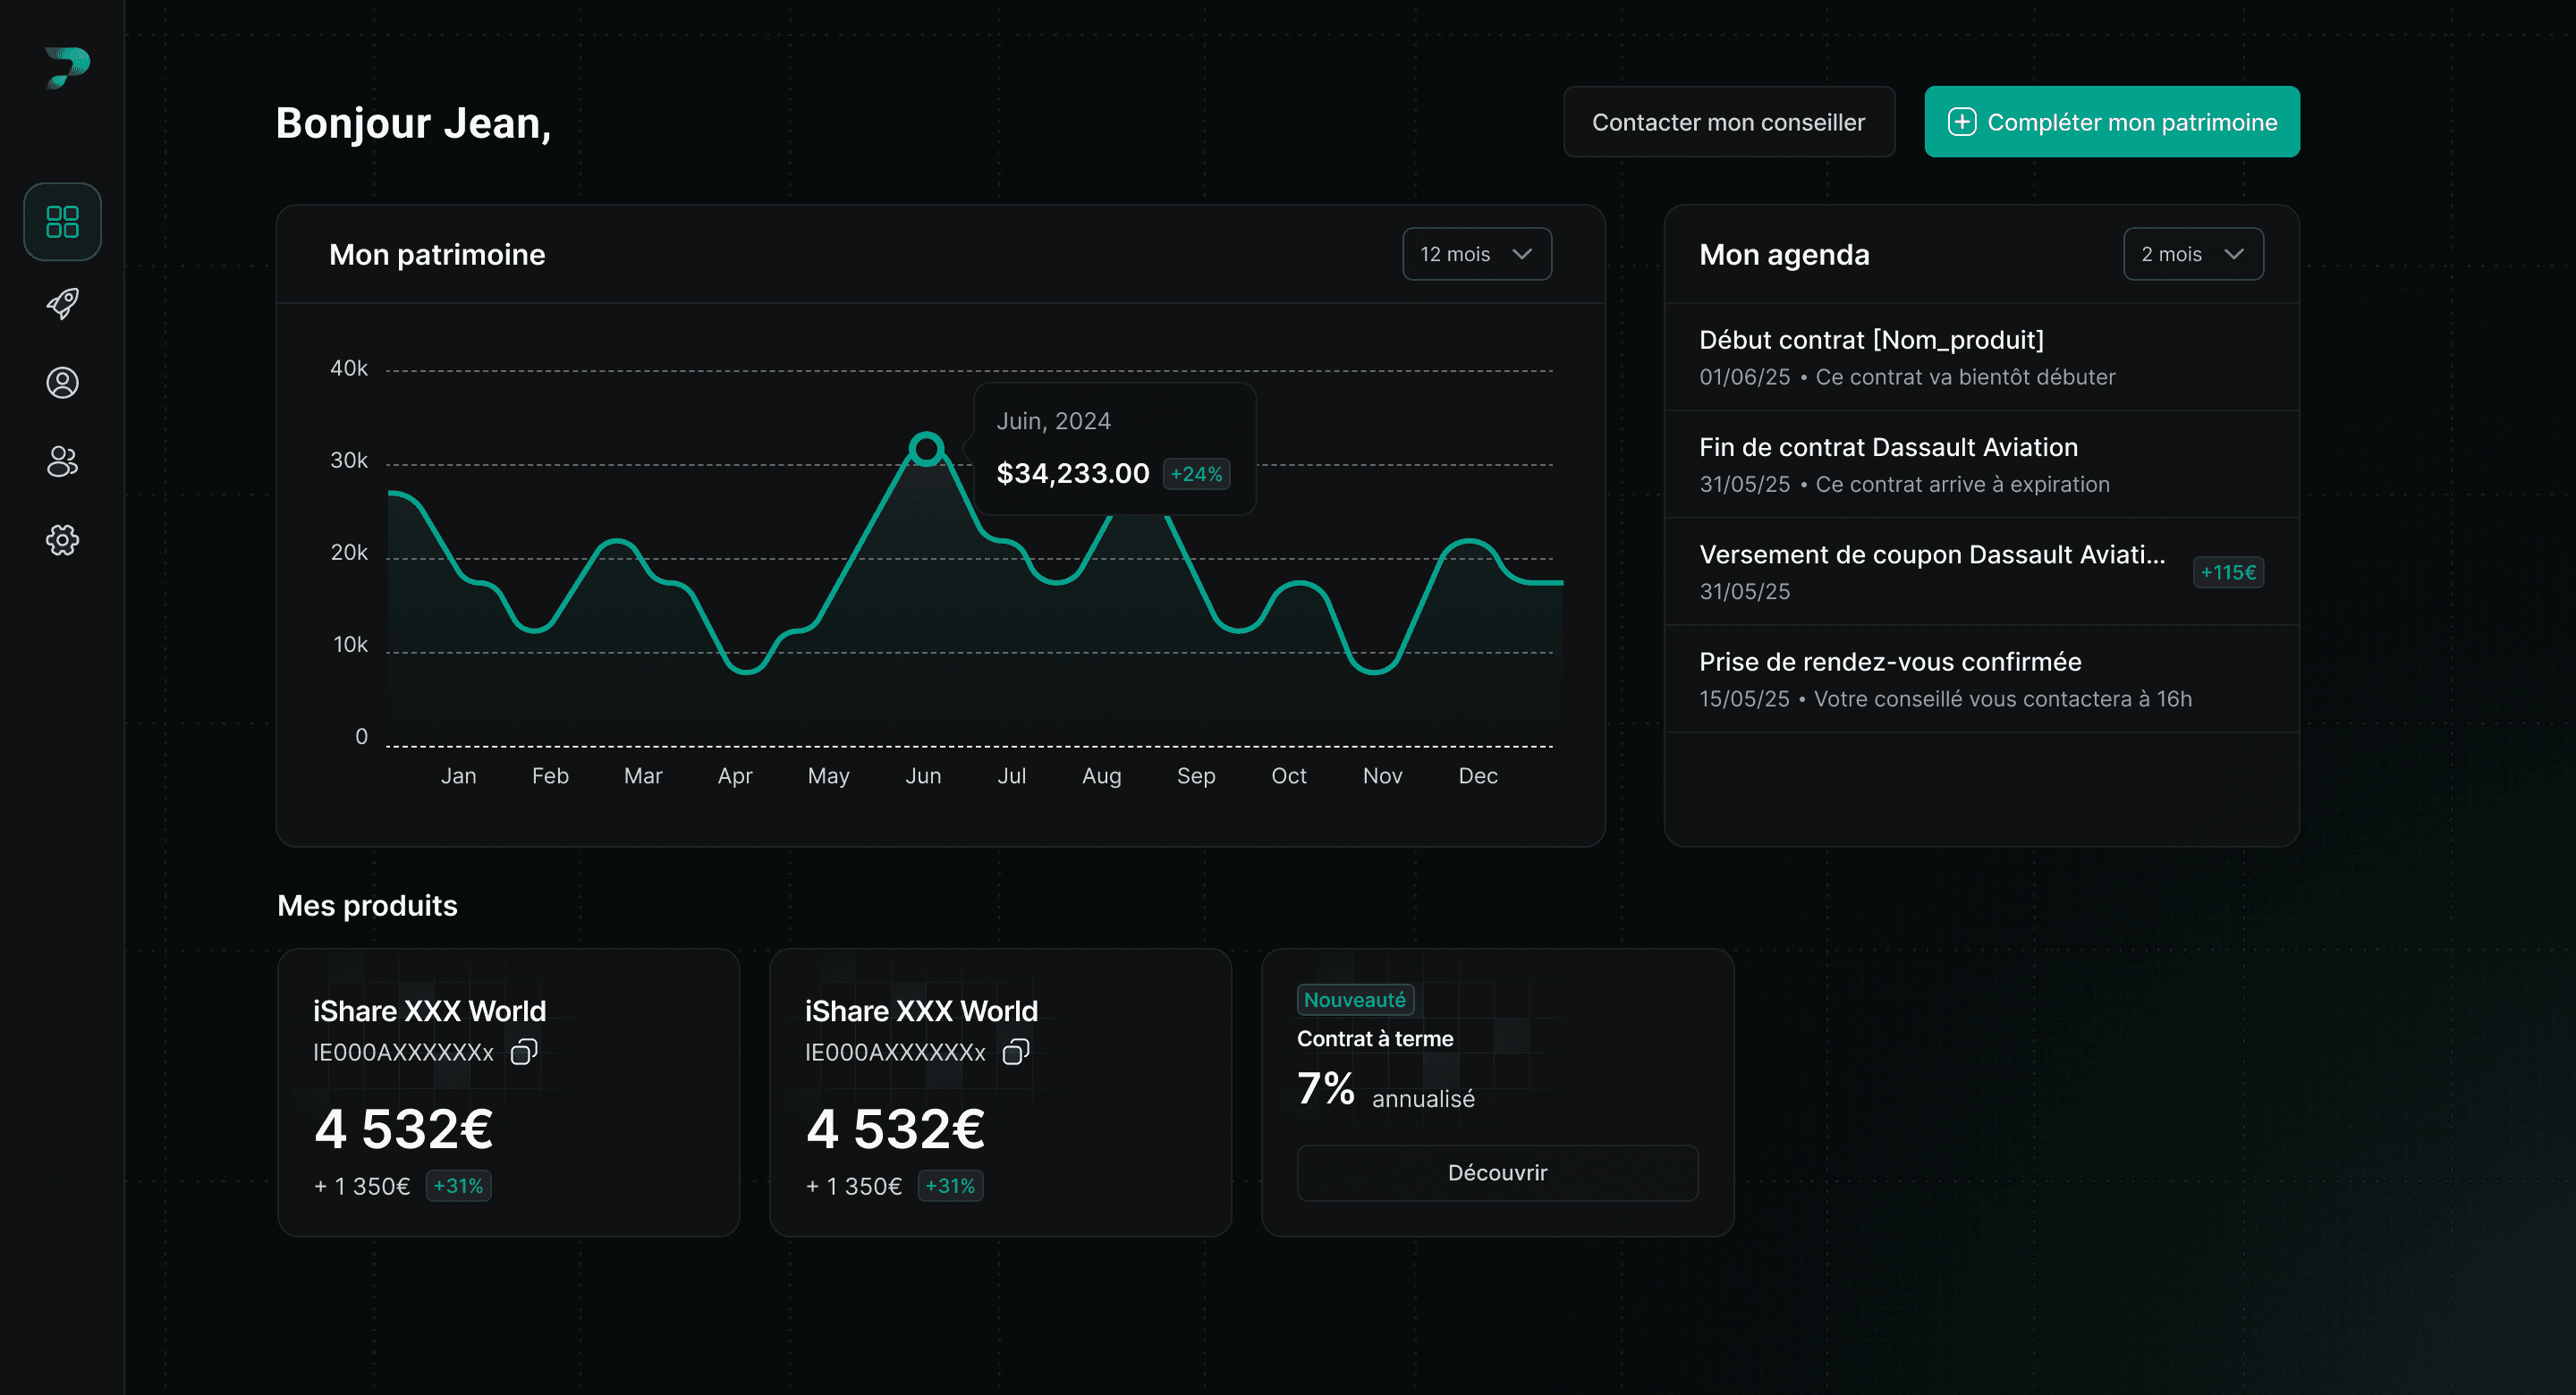This screenshot has height=1395, width=2576.
Task: Click Sep label on chart axis
Action: point(1196,775)
